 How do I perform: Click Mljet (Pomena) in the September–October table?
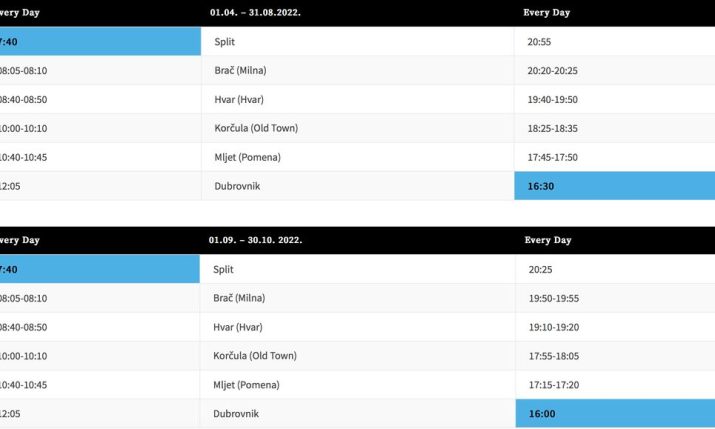[247, 385]
